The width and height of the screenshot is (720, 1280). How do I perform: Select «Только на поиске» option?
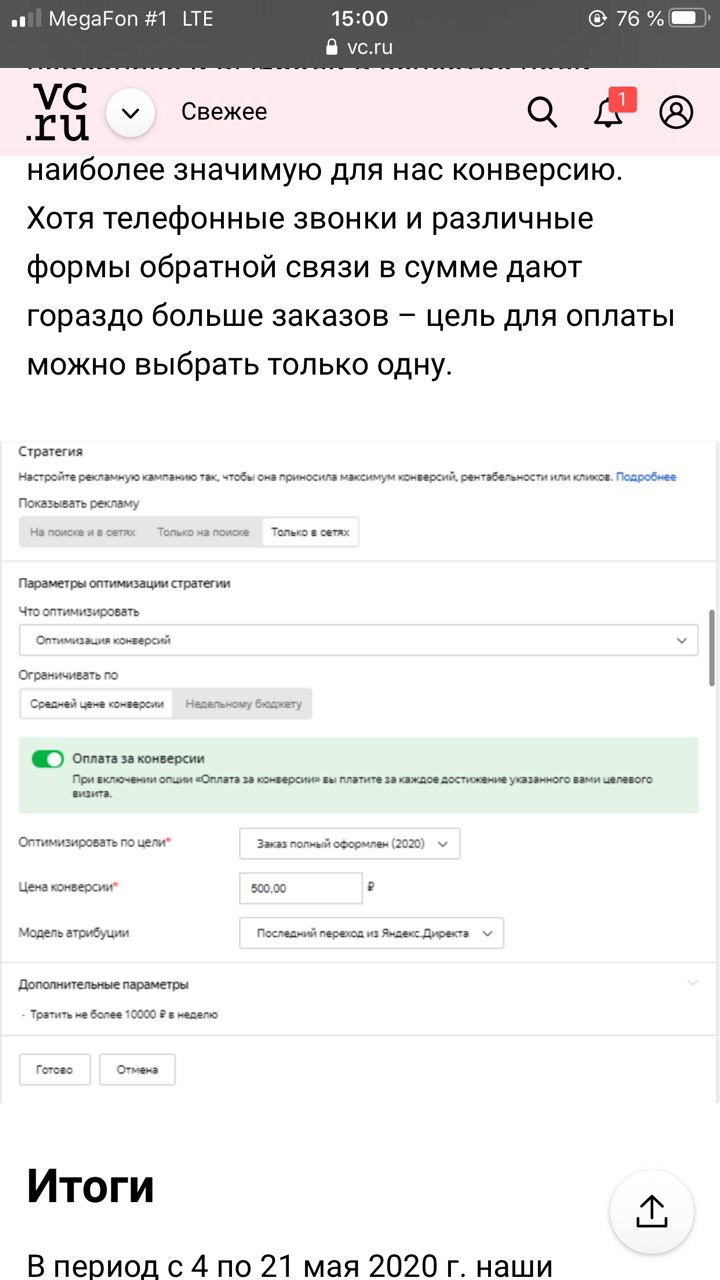click(x=203, y=533)
